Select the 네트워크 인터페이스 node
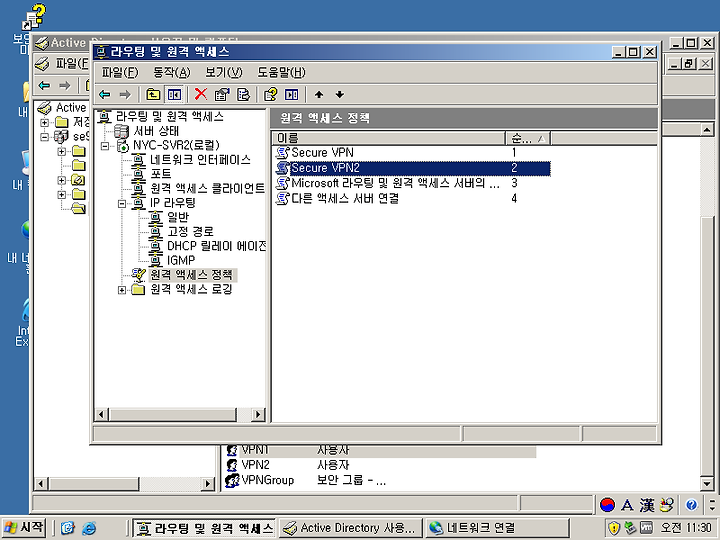This screenshot has width=720, height=540. (x=191, y=160)
